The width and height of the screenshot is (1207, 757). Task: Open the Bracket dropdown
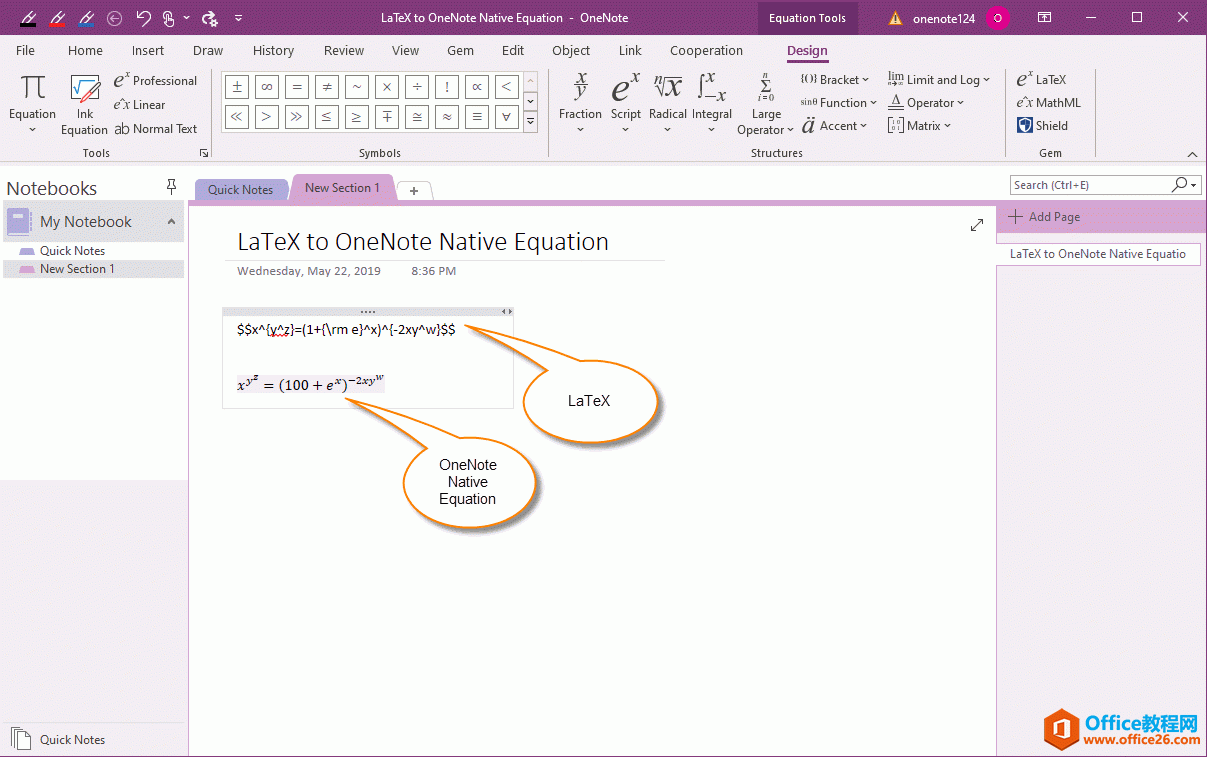pyautogui.click(x=833, y=78)
